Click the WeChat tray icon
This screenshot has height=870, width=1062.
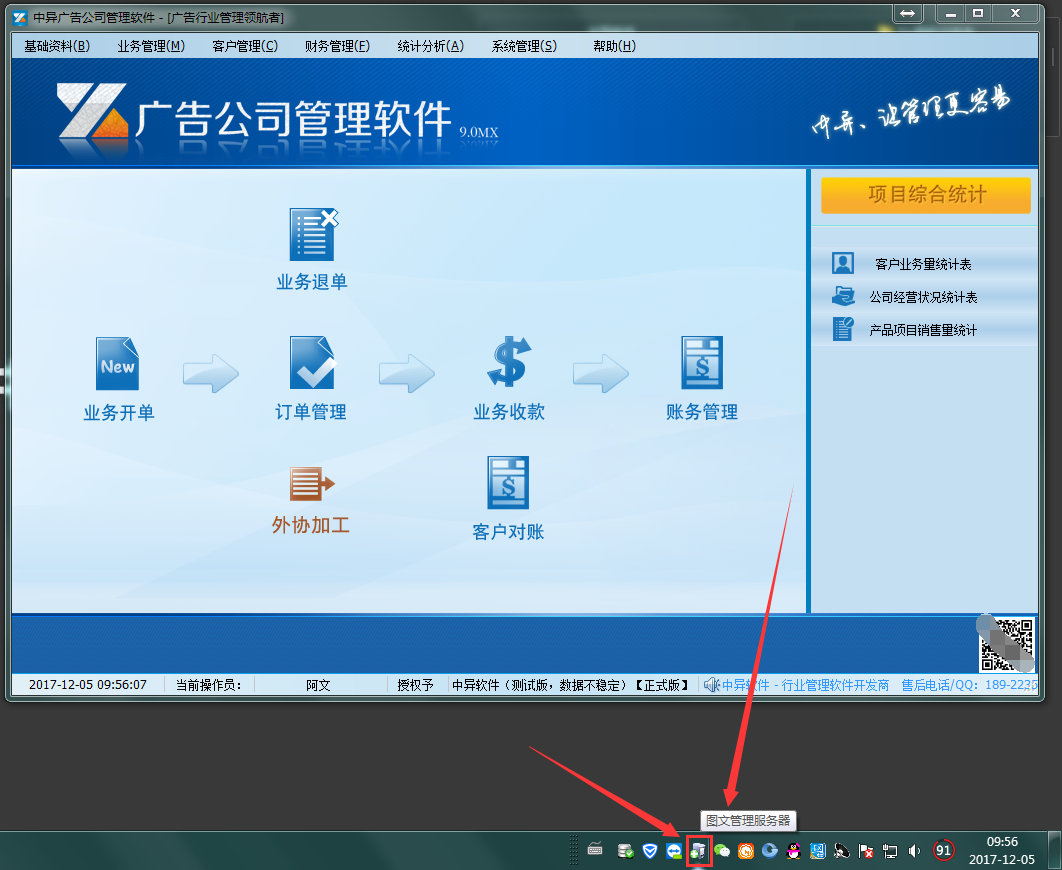722,850
